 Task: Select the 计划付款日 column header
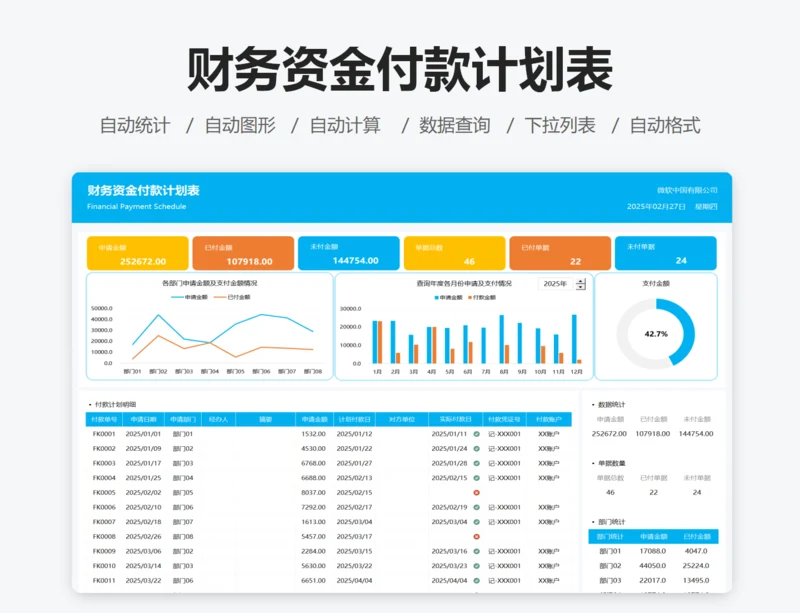[x=355, y=419]
